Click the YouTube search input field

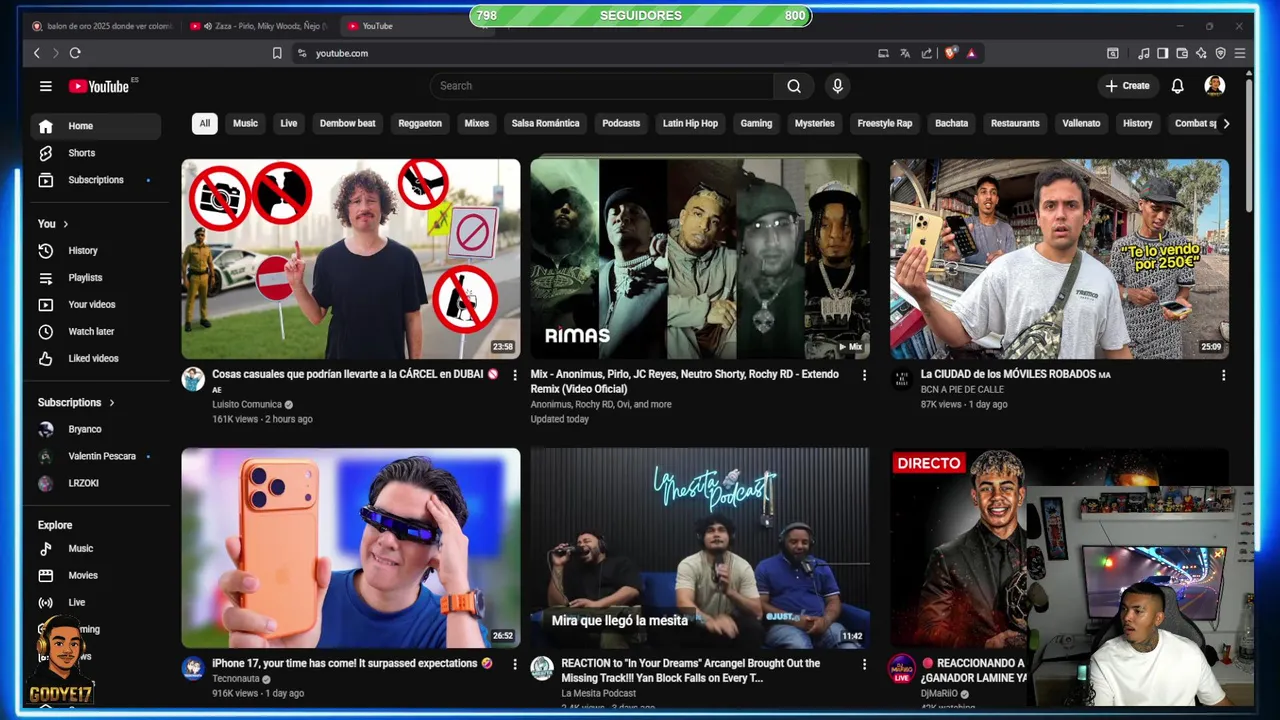point(602,86)
